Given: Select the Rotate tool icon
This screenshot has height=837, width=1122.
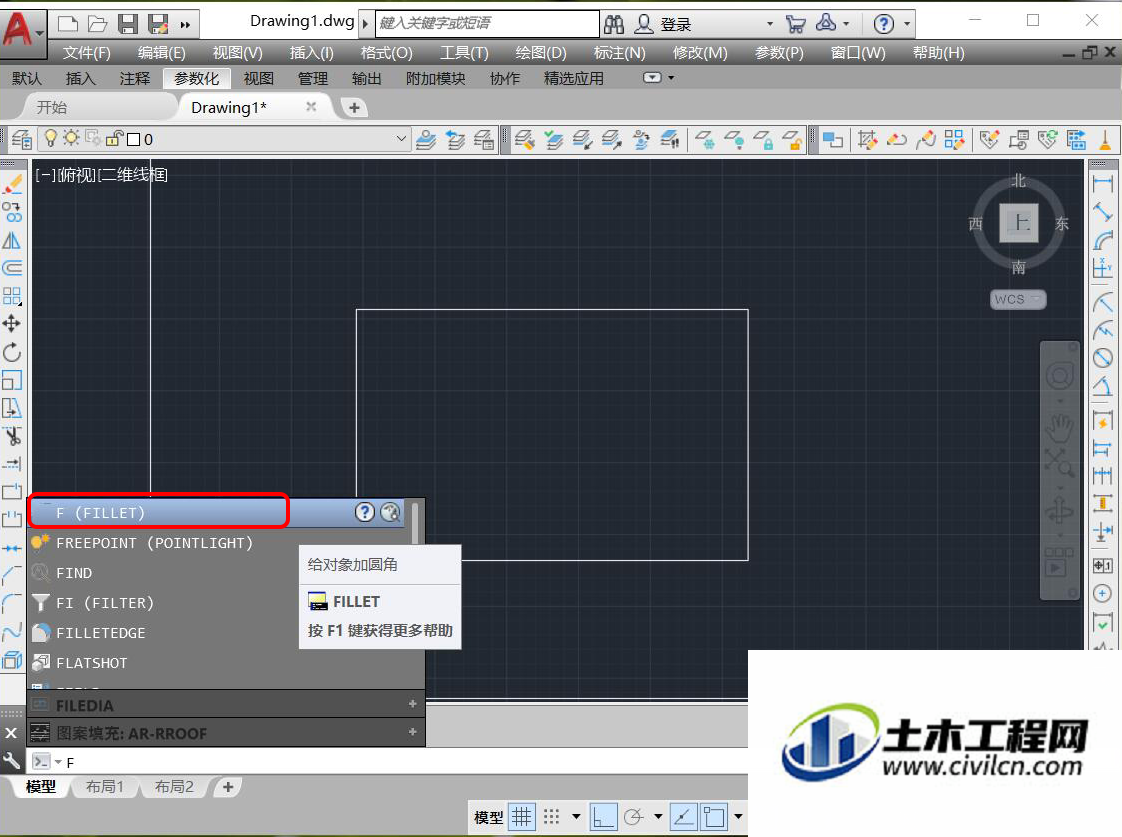Looking at the screenshot, I should [x=11, y=352].
